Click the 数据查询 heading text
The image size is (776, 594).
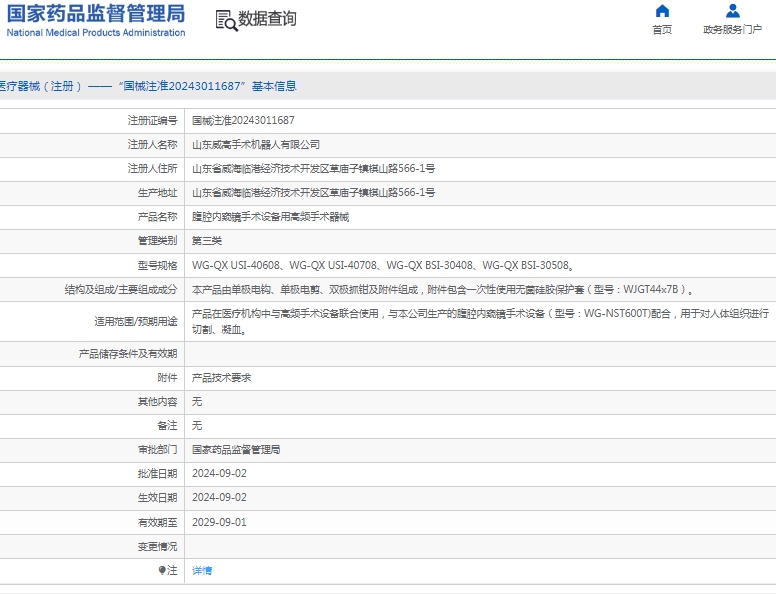click(267, 19)
